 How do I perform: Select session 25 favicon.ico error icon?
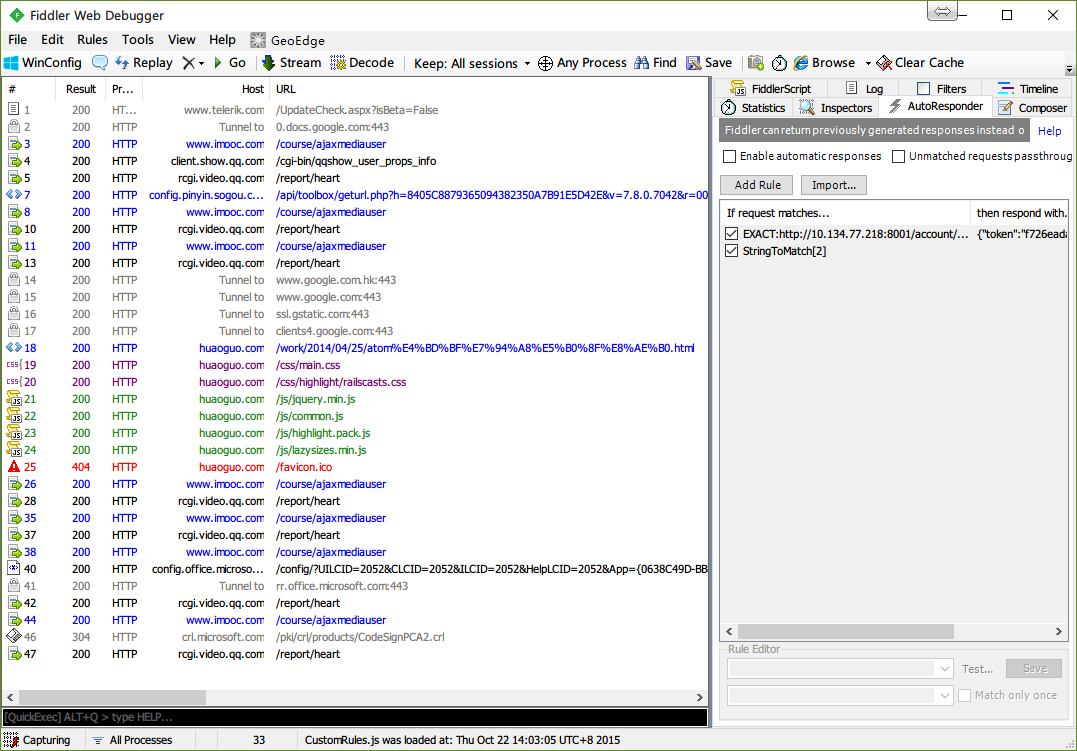coord(14,467)
